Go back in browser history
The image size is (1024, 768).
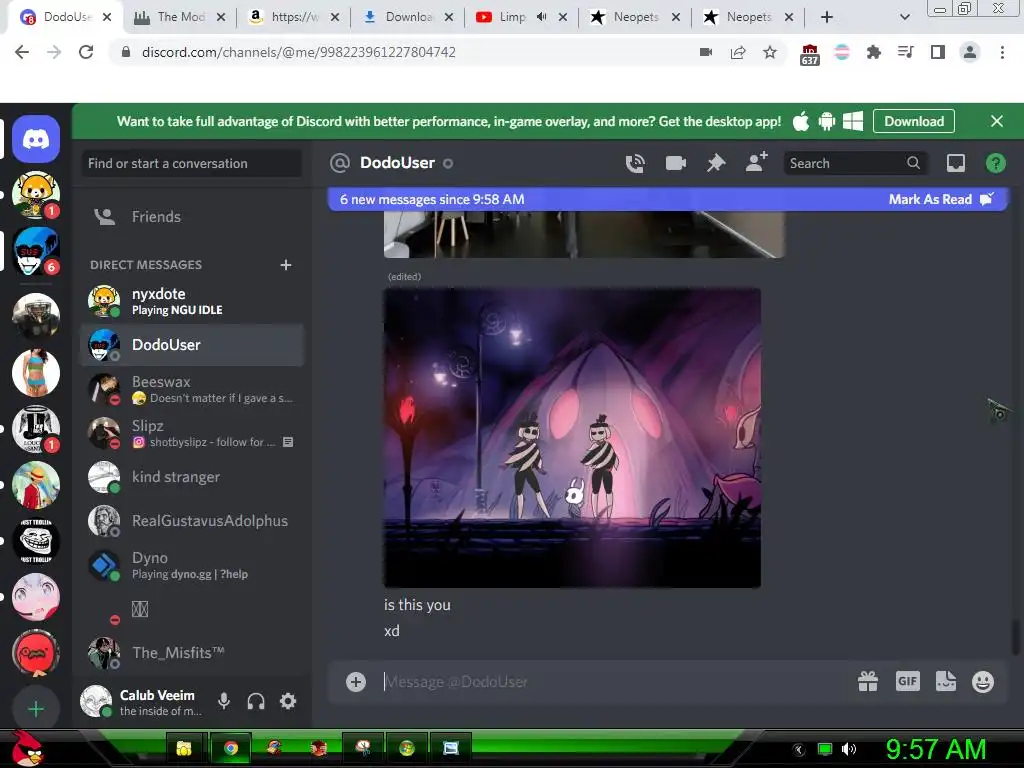[x=22, y=52]
